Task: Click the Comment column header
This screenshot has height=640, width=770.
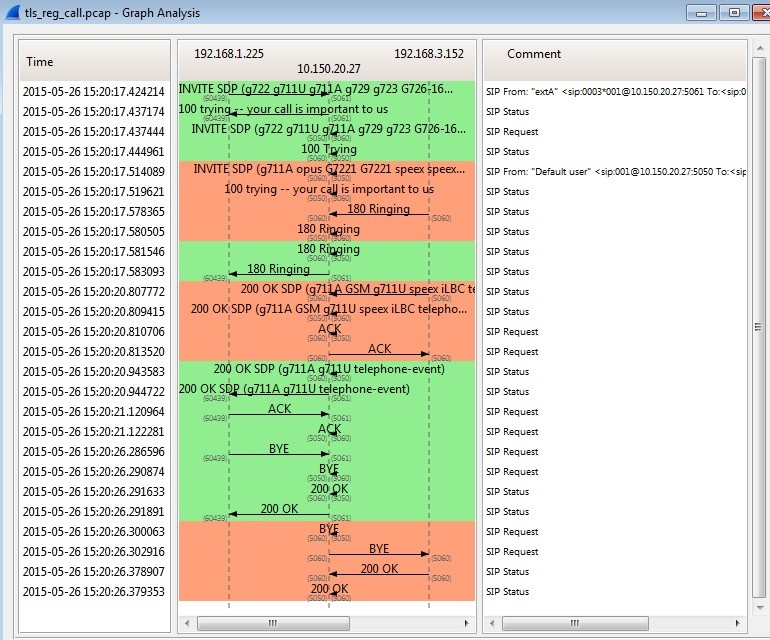Action: [615, 60]
